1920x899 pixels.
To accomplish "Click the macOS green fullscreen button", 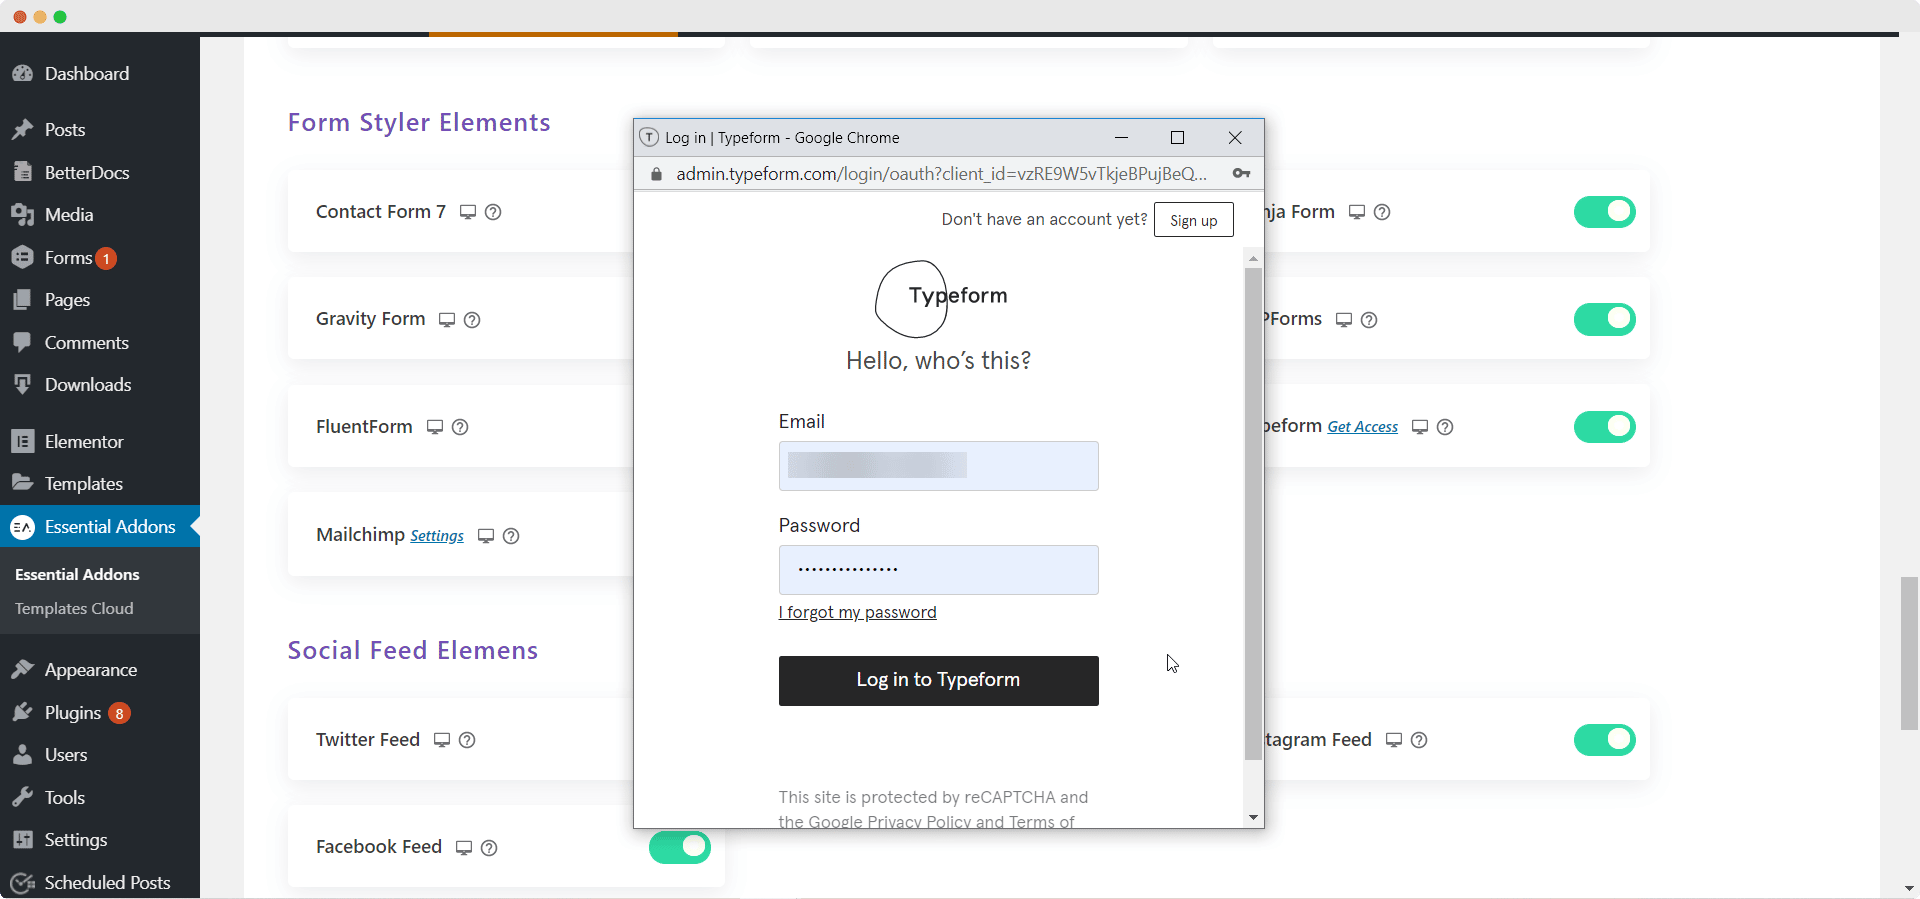I will point(60,17).
